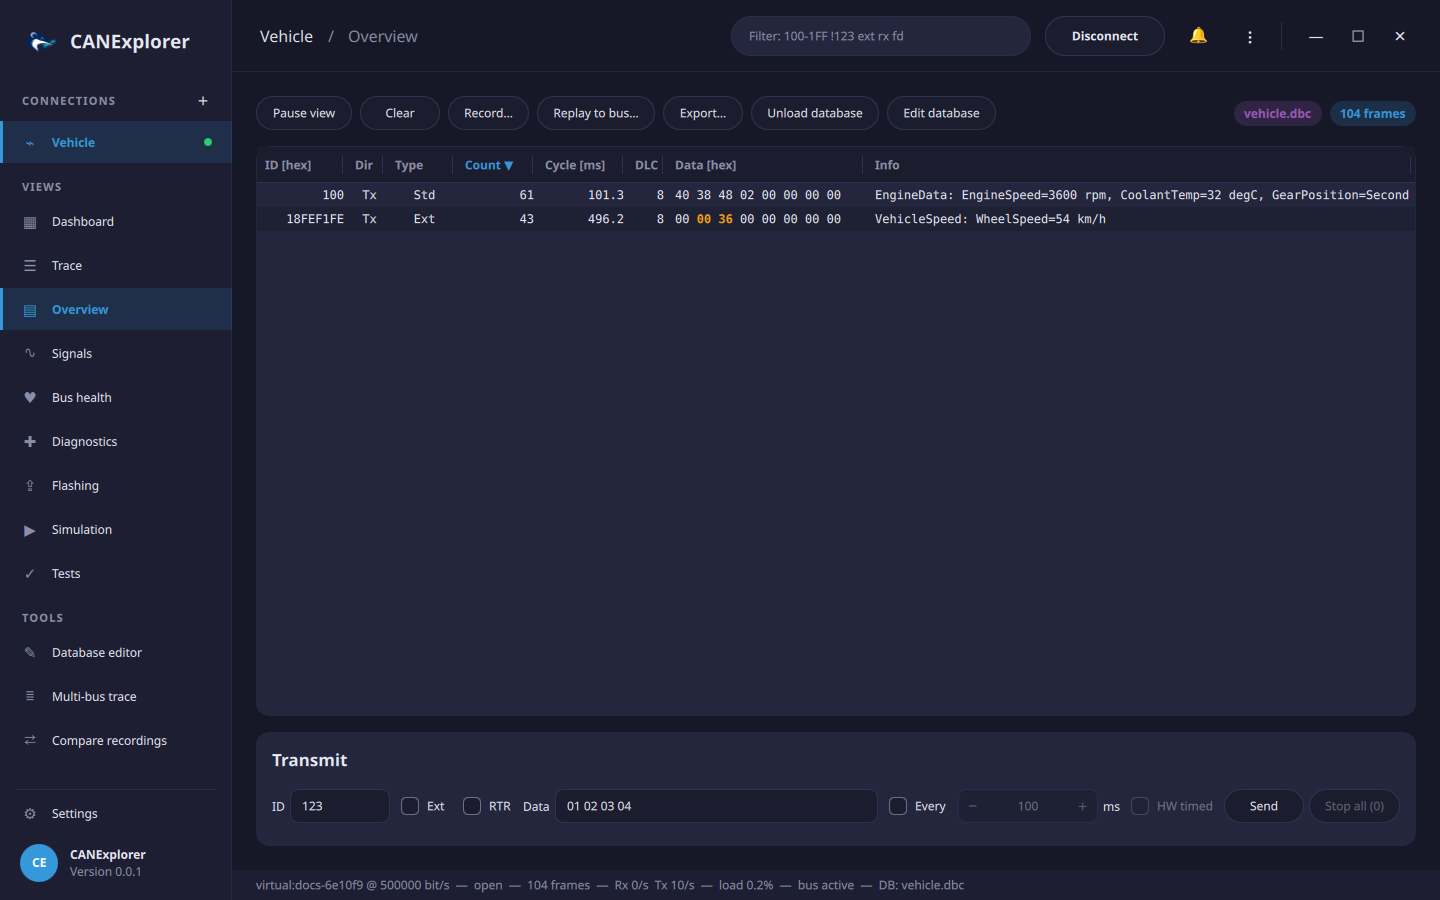Enable the Ext checkbox in Transmit
This screenshot has width=1440, height=900.
410,806
